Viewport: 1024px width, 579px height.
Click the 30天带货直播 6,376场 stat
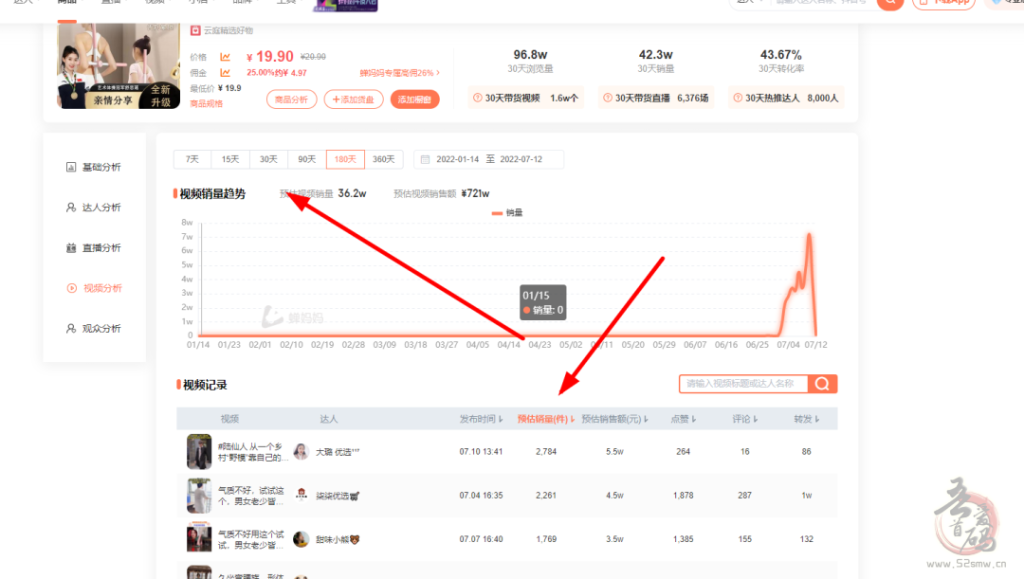pos(656,98)
